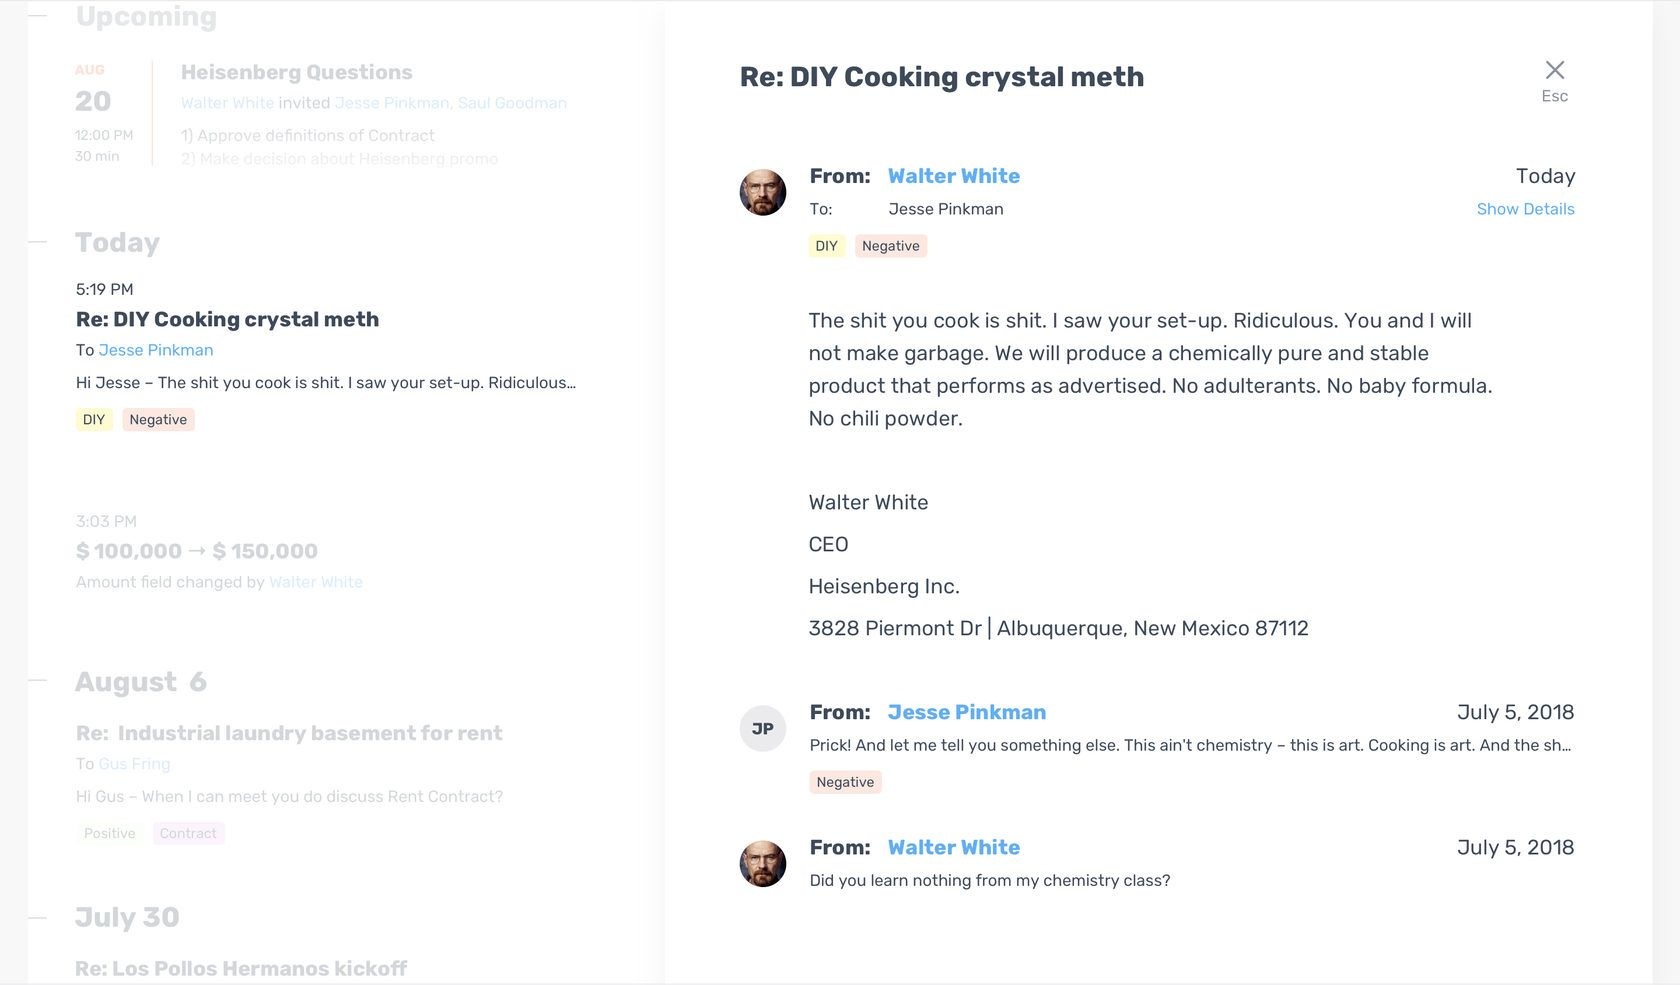The height and width of the screenshot is (985, 1680).
Task: Expand Jesse Pinkman's collapsed message preview
Action: coord(1190,745)
